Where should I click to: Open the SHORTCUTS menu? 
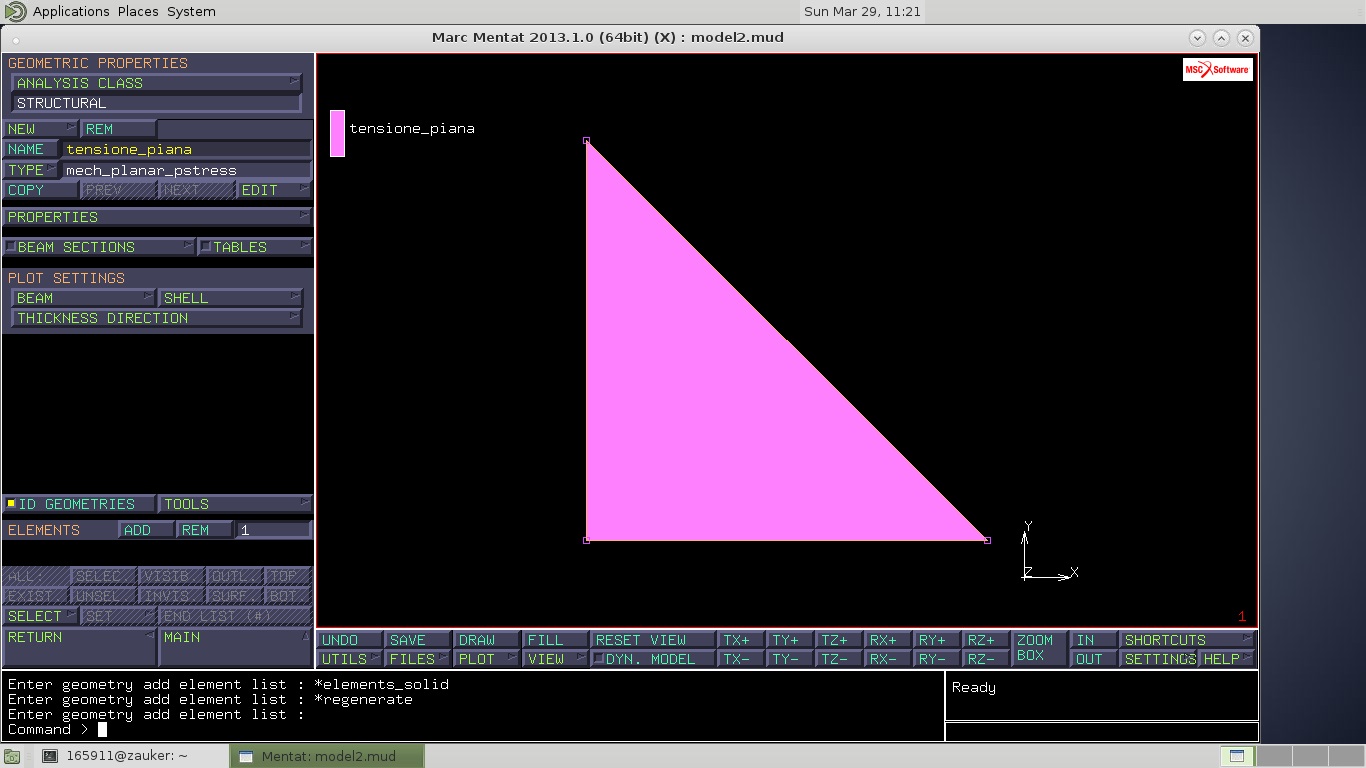tap(1187, 640)
